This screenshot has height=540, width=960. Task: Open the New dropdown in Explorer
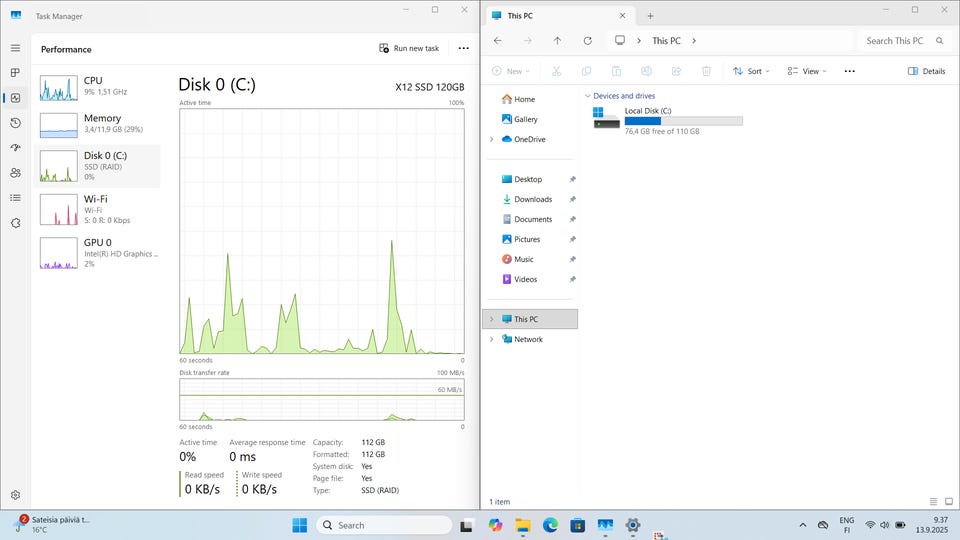(x=511, y=71)
